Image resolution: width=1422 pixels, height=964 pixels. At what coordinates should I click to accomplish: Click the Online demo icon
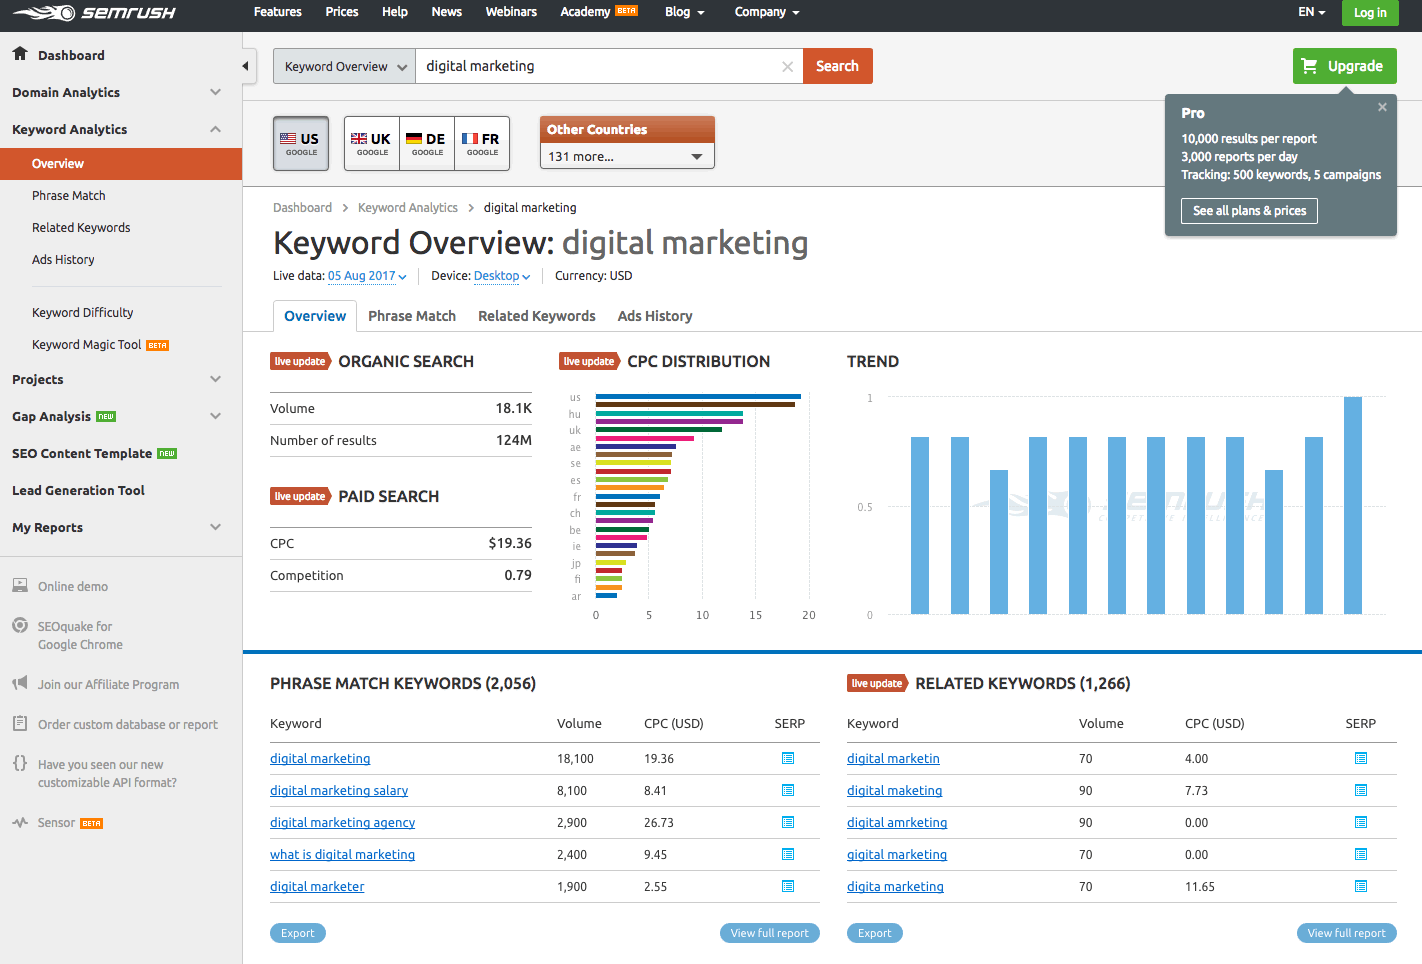(x=20, y=586)
